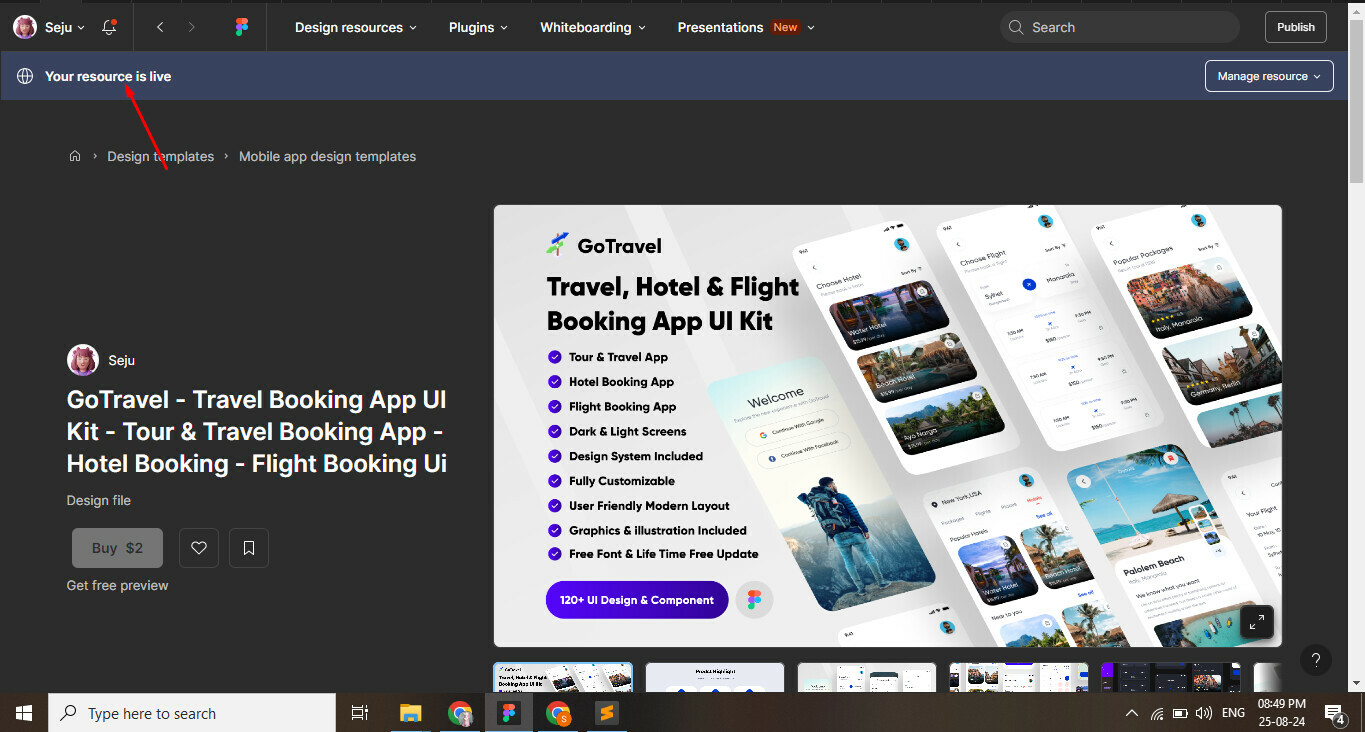Select the first preview thumbnail

click(x=563, y=677)
